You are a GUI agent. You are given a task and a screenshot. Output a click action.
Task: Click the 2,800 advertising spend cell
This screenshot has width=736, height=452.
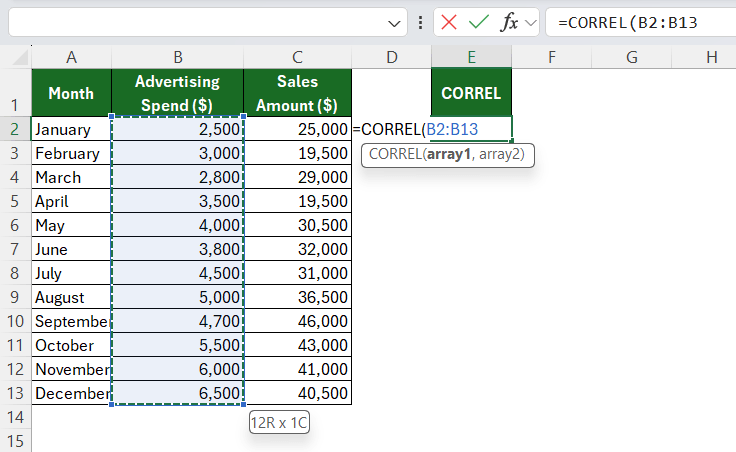pyautogui.click(x=177, y=177)
